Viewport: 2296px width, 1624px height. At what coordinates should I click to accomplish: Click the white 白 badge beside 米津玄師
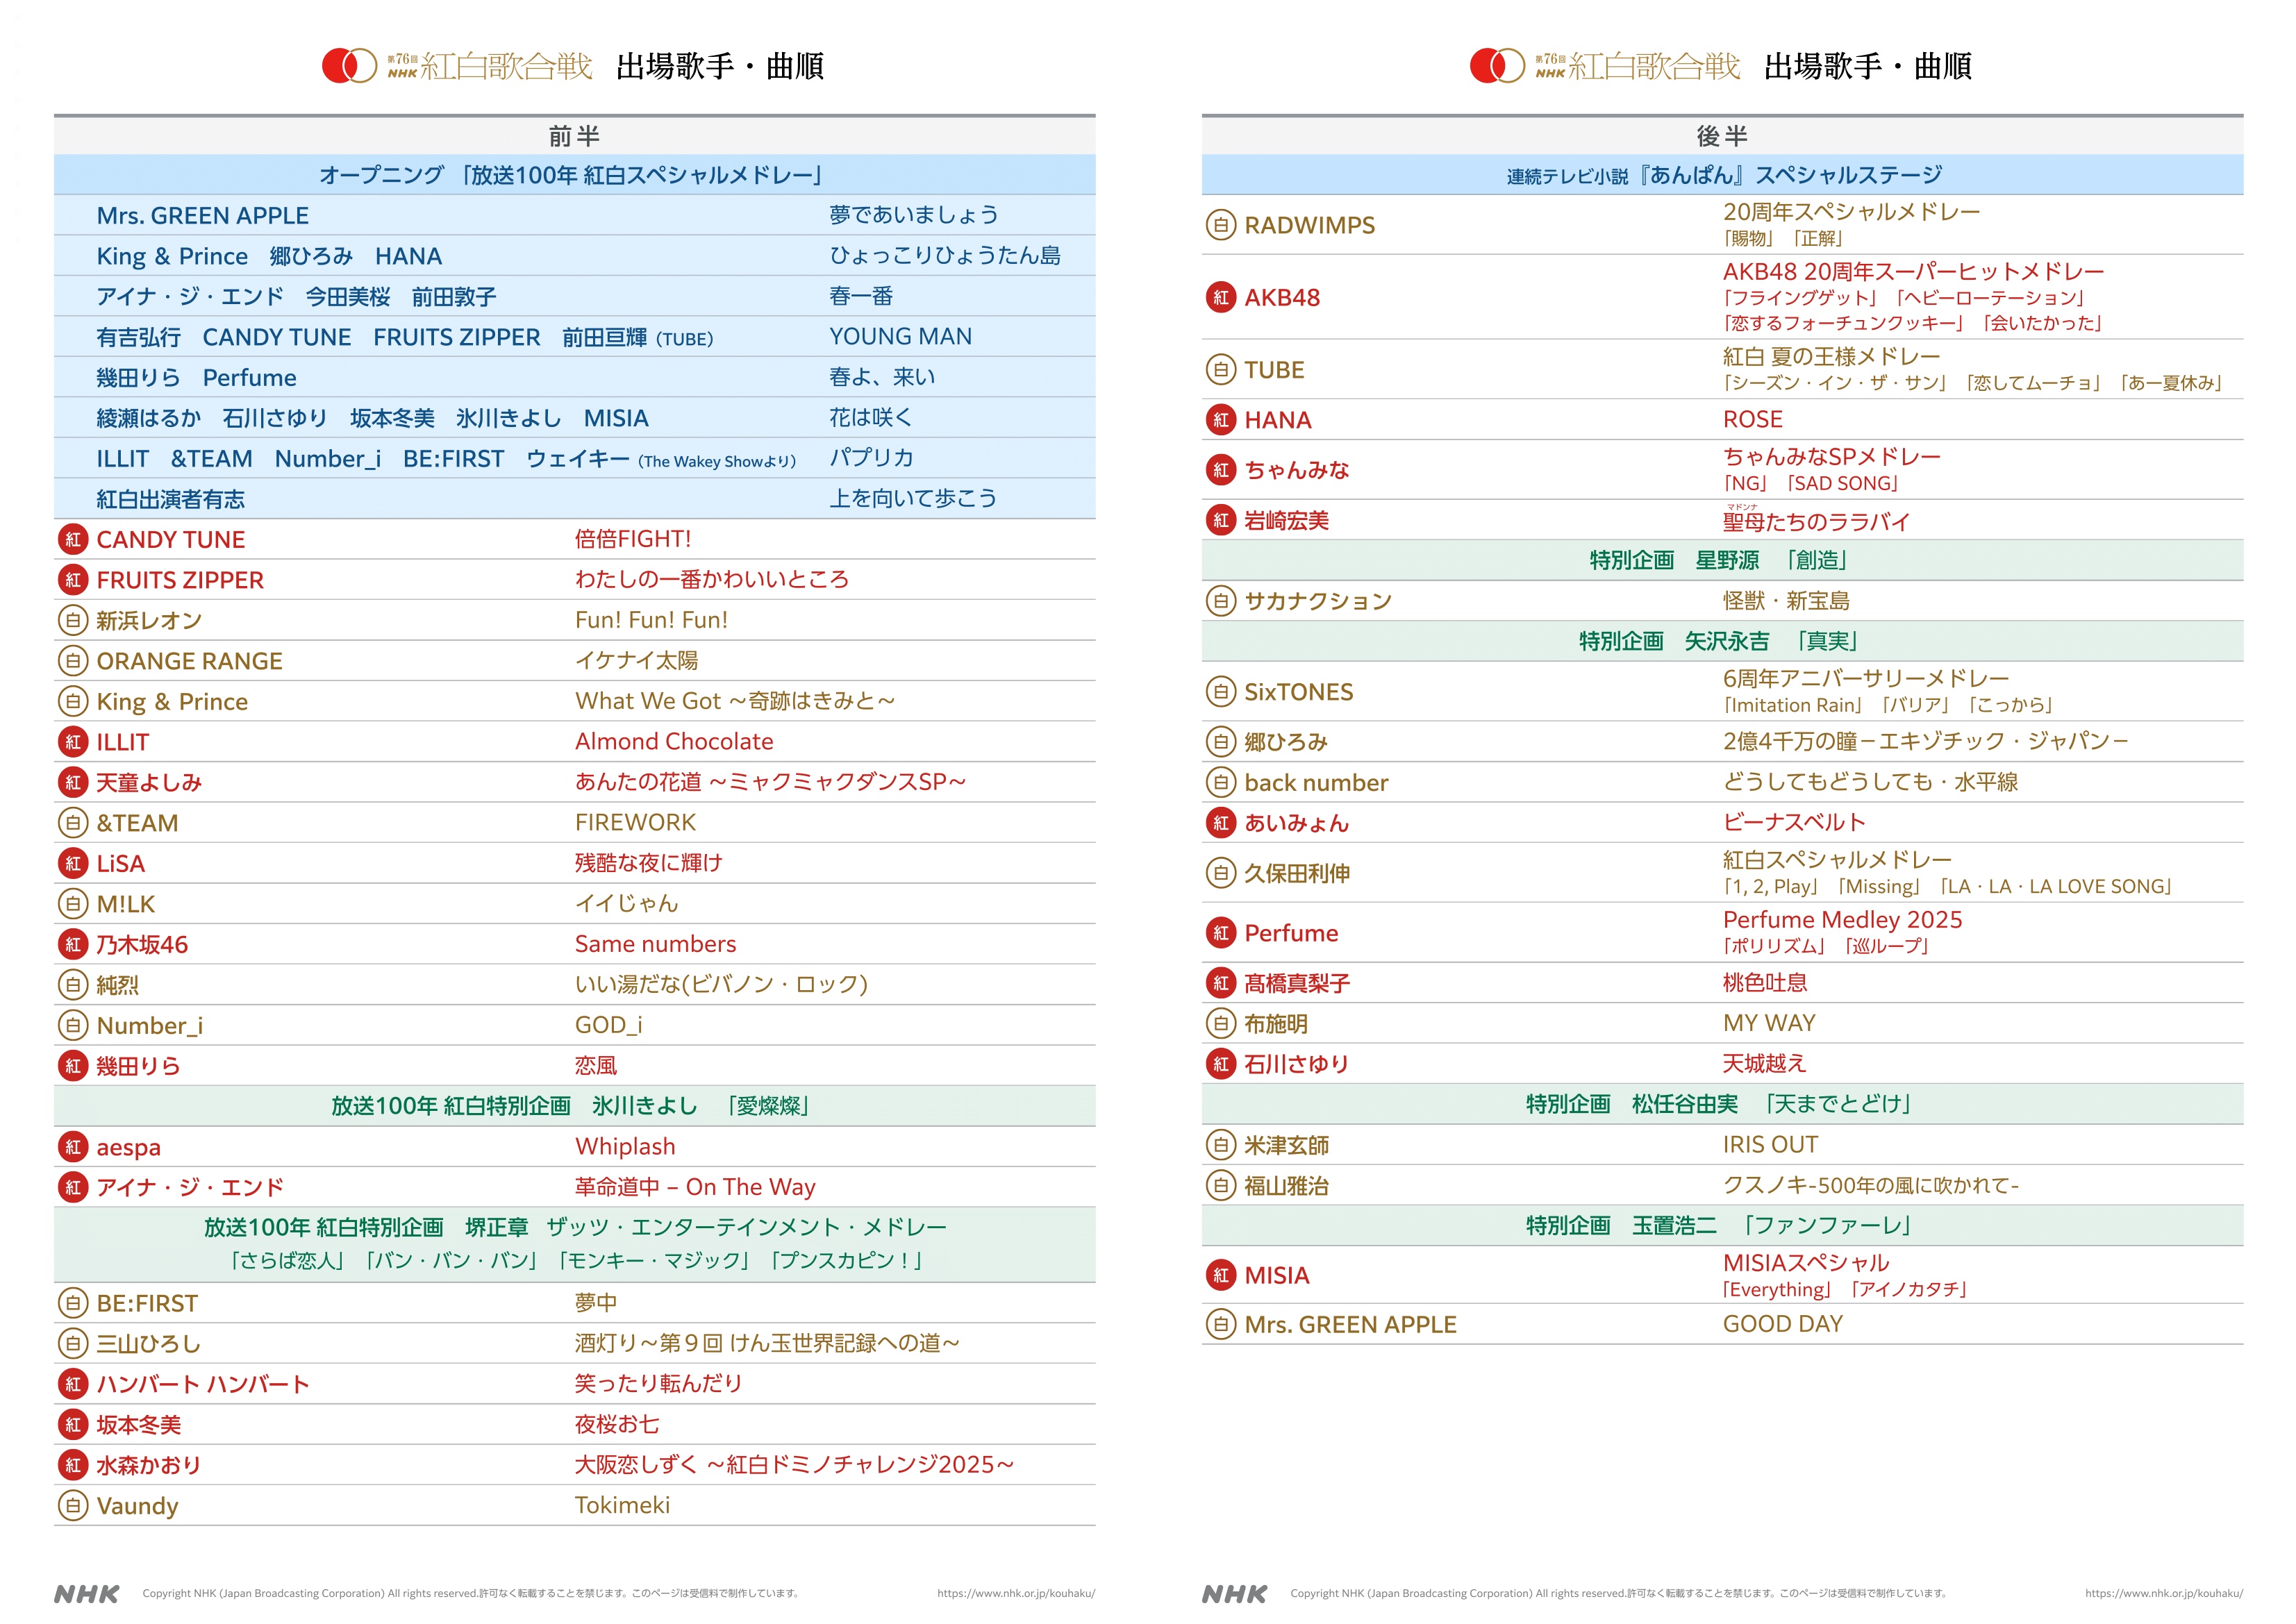tap(1220, 1145)
